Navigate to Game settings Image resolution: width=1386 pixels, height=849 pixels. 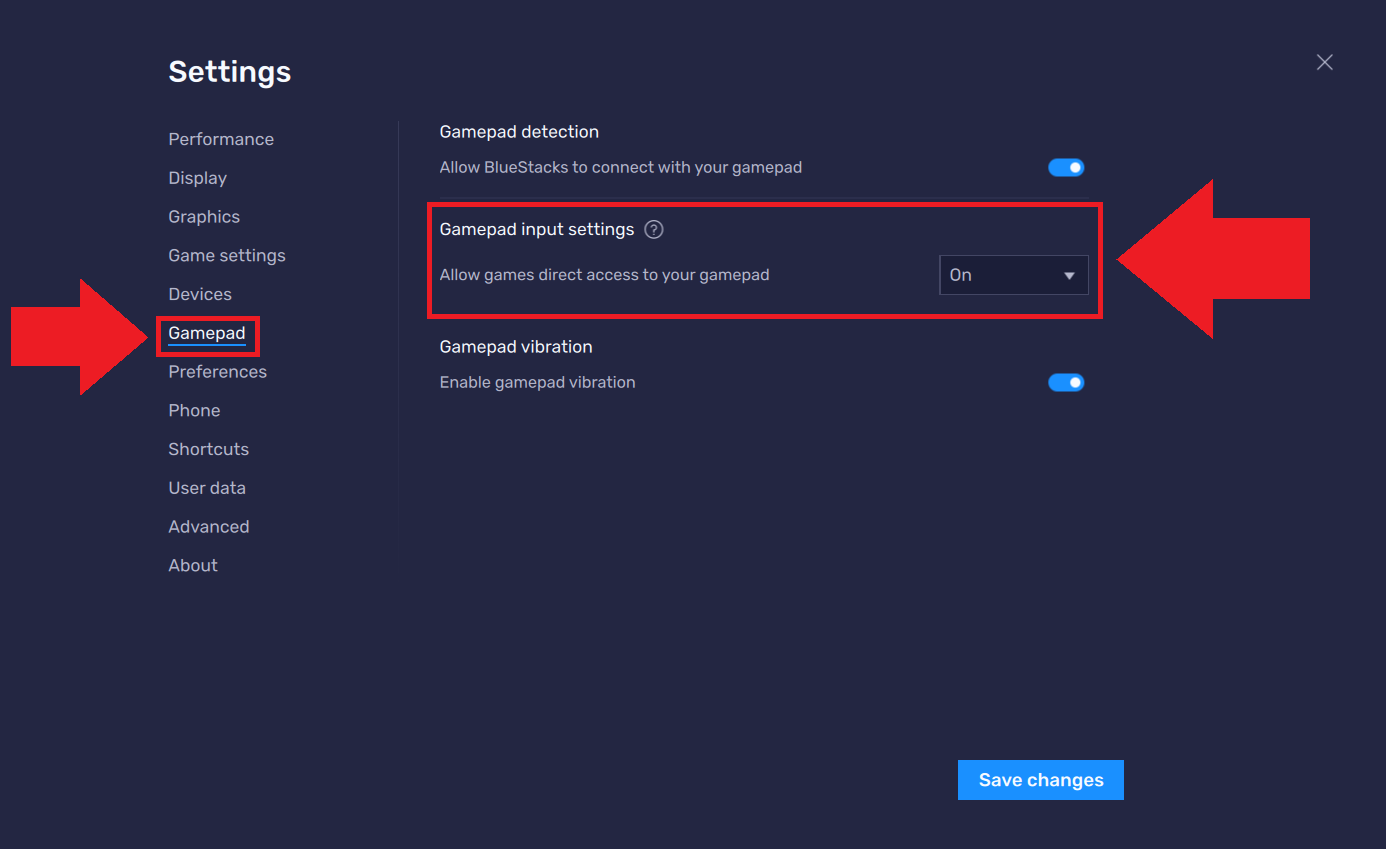(227, 255)
